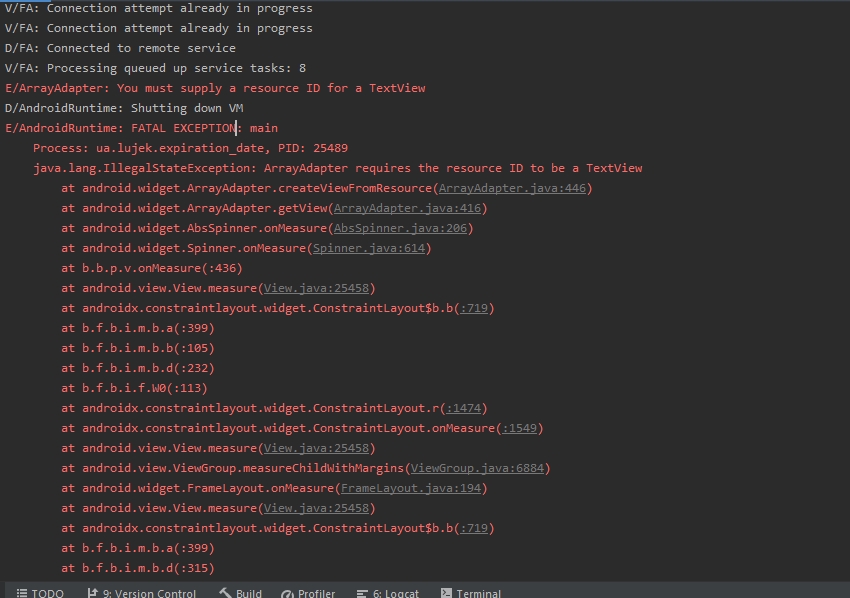
Task: Click the first 'at b.f.b.i.m.b.a(:399)' line
Action: [138, 328]
